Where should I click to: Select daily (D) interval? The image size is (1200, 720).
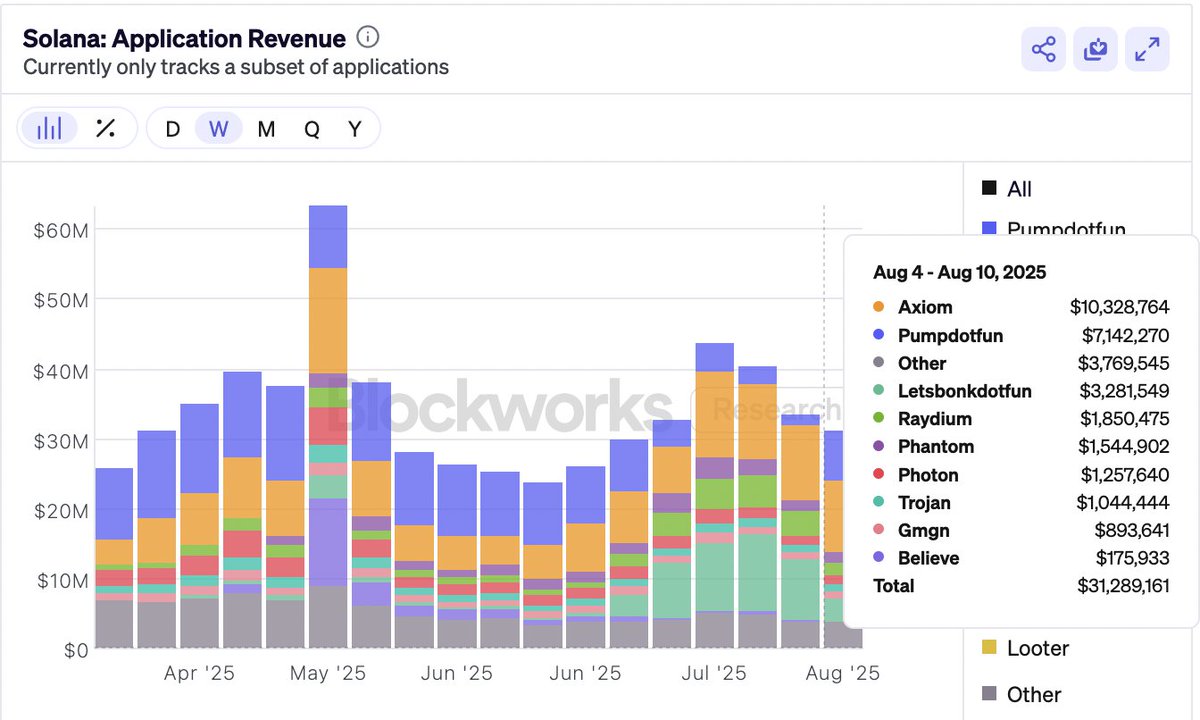click(x=173, y=129)
